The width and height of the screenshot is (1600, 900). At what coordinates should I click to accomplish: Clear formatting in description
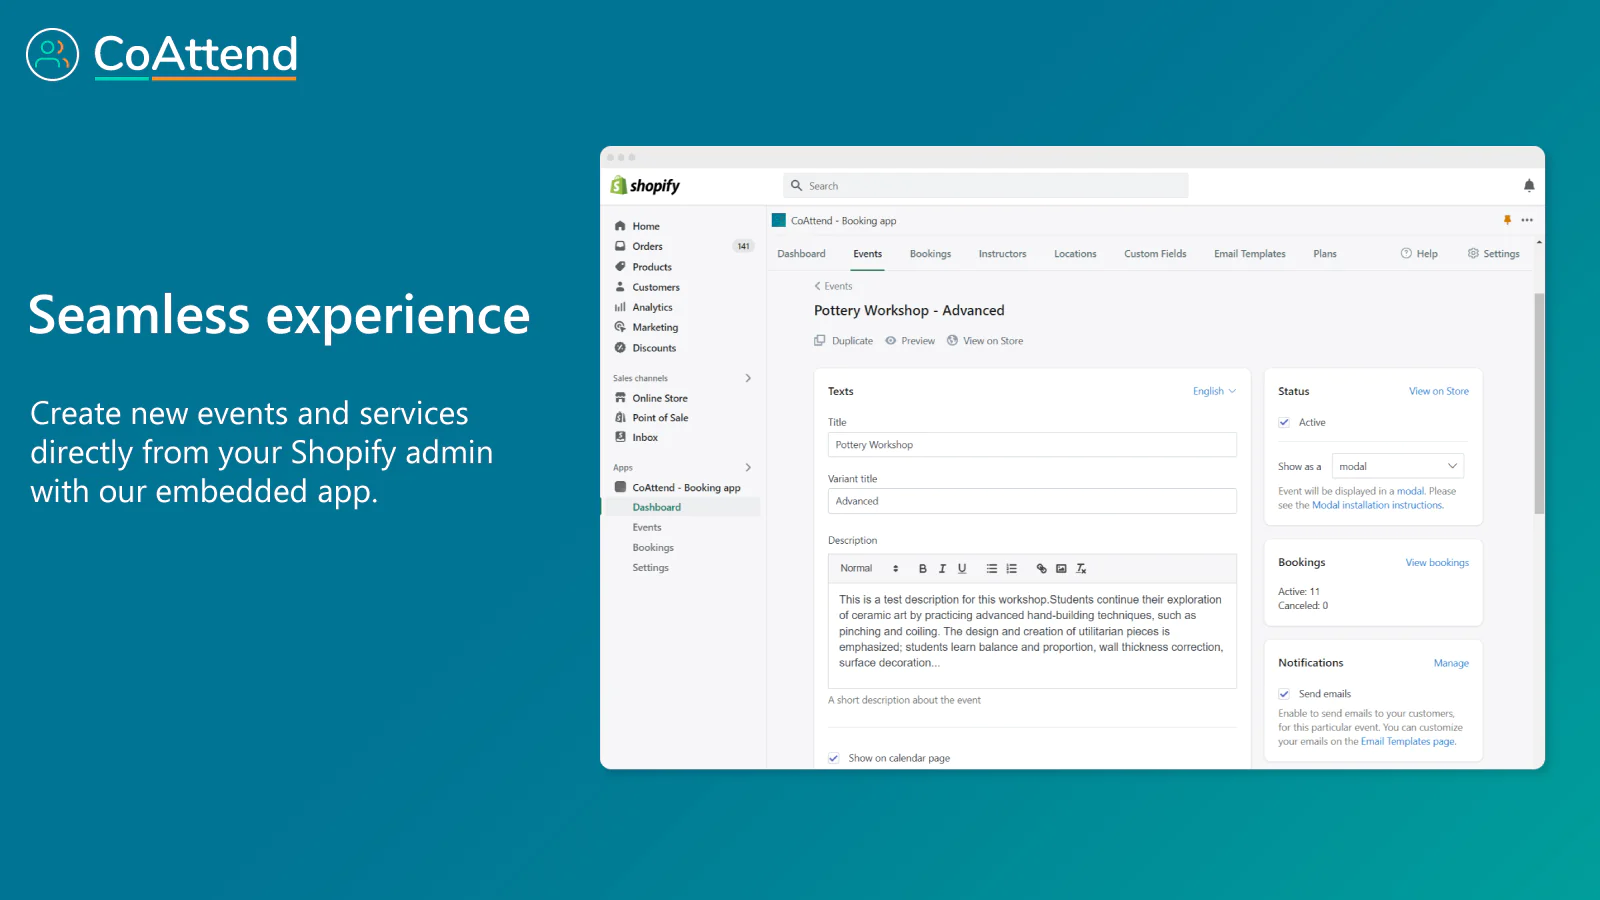(x=1081, y=568)
